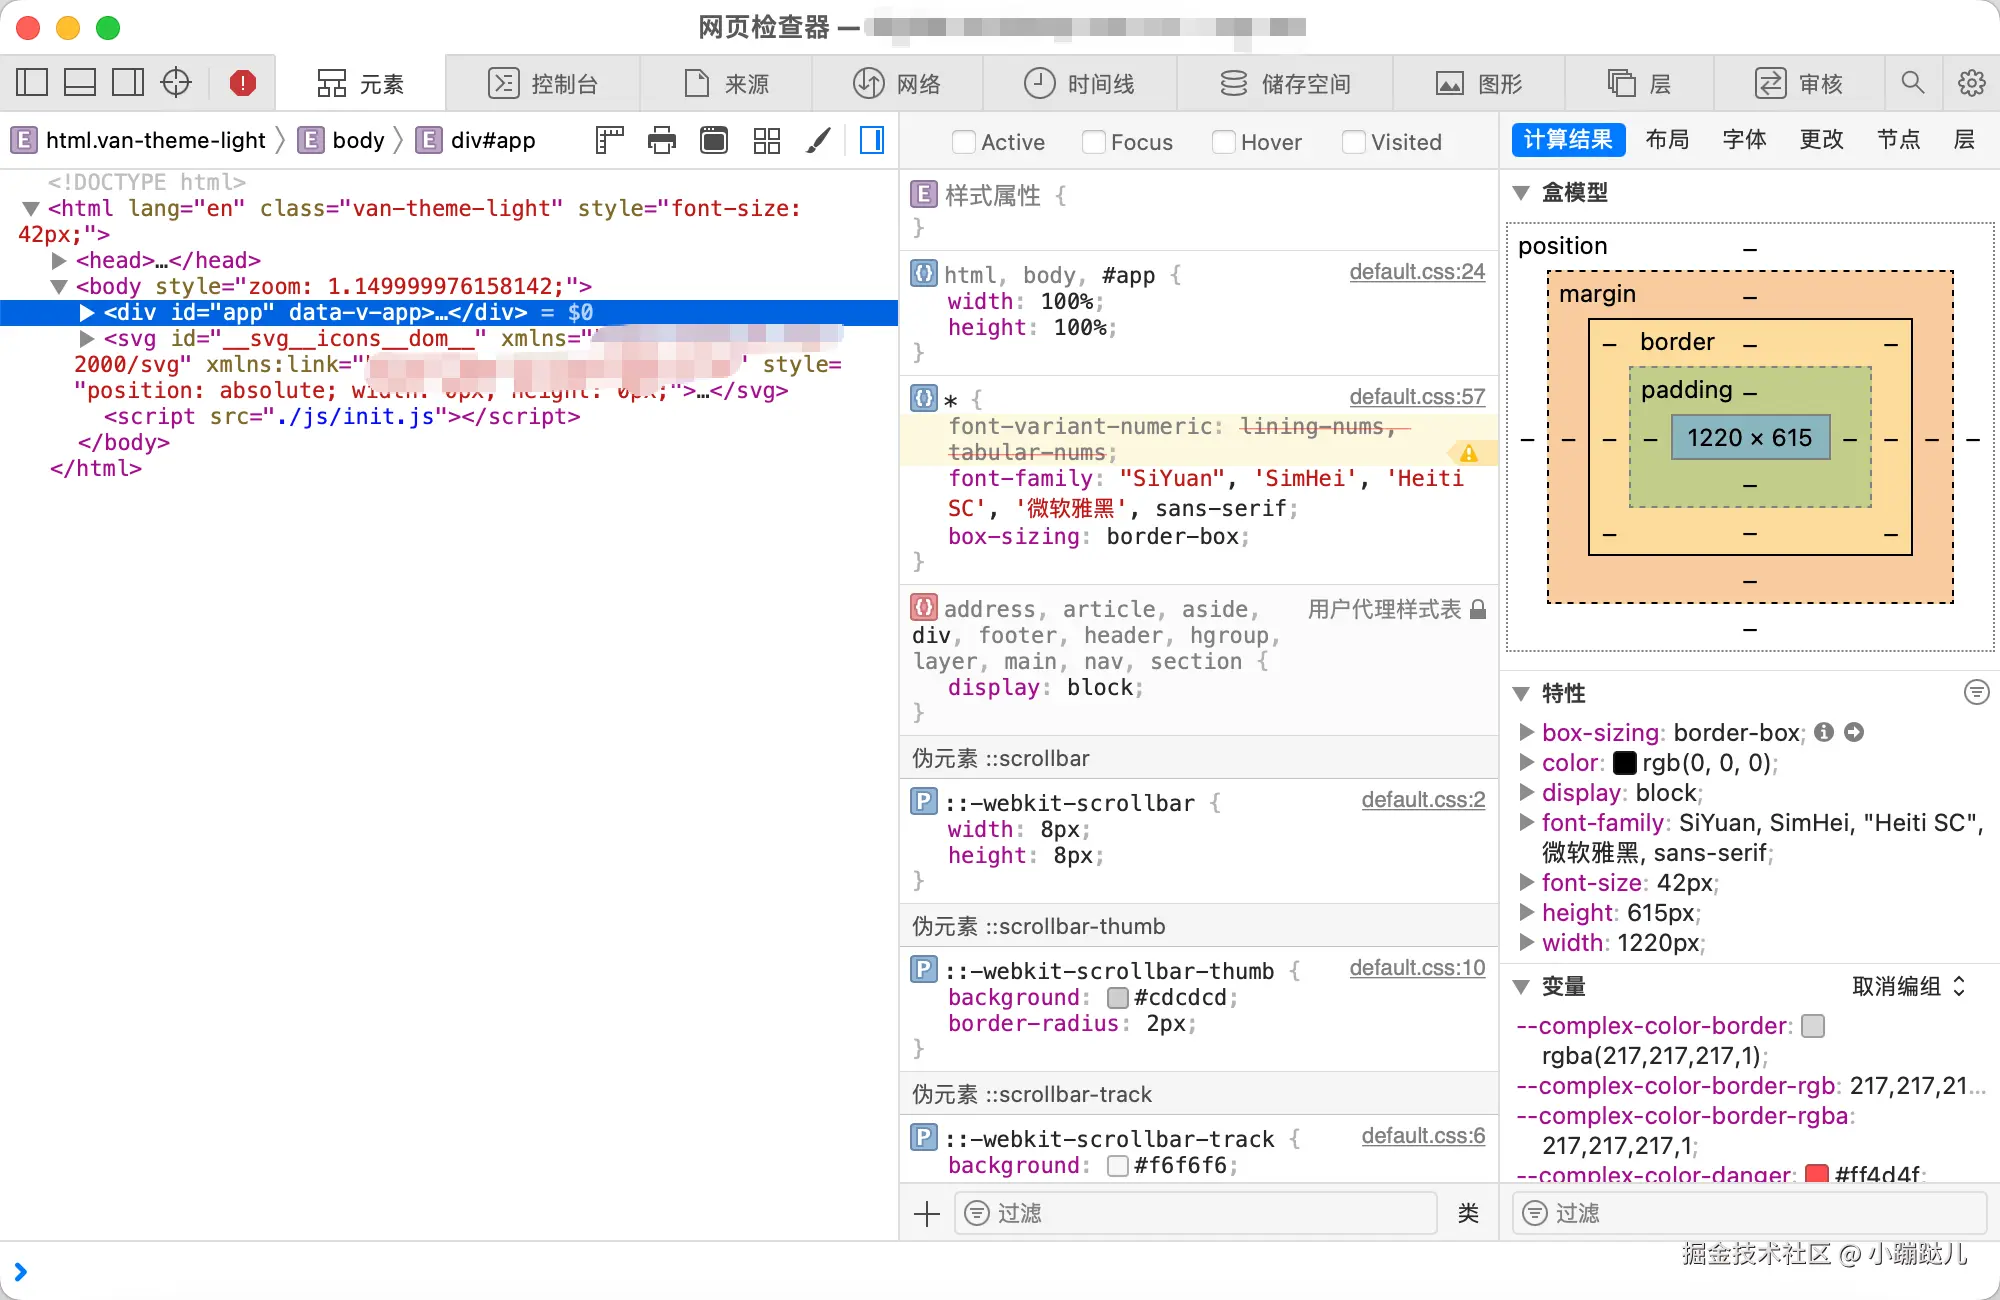Expand the head element node

(x=59, y=261)
